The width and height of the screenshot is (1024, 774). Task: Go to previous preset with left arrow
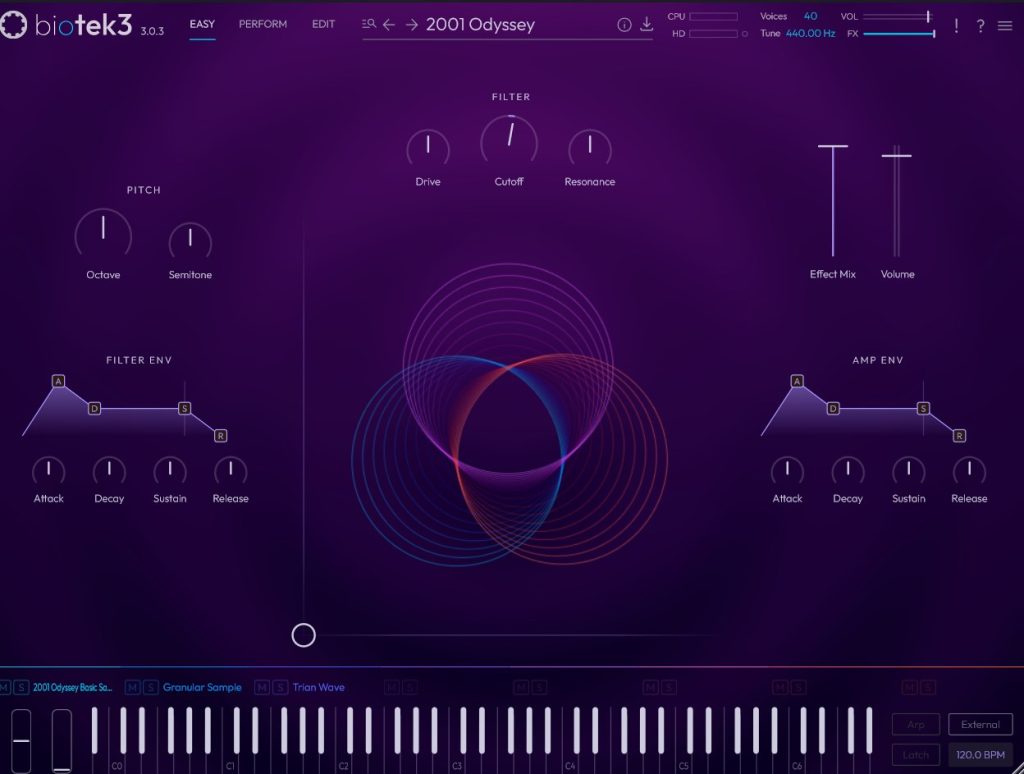click(x=390, y=25)
